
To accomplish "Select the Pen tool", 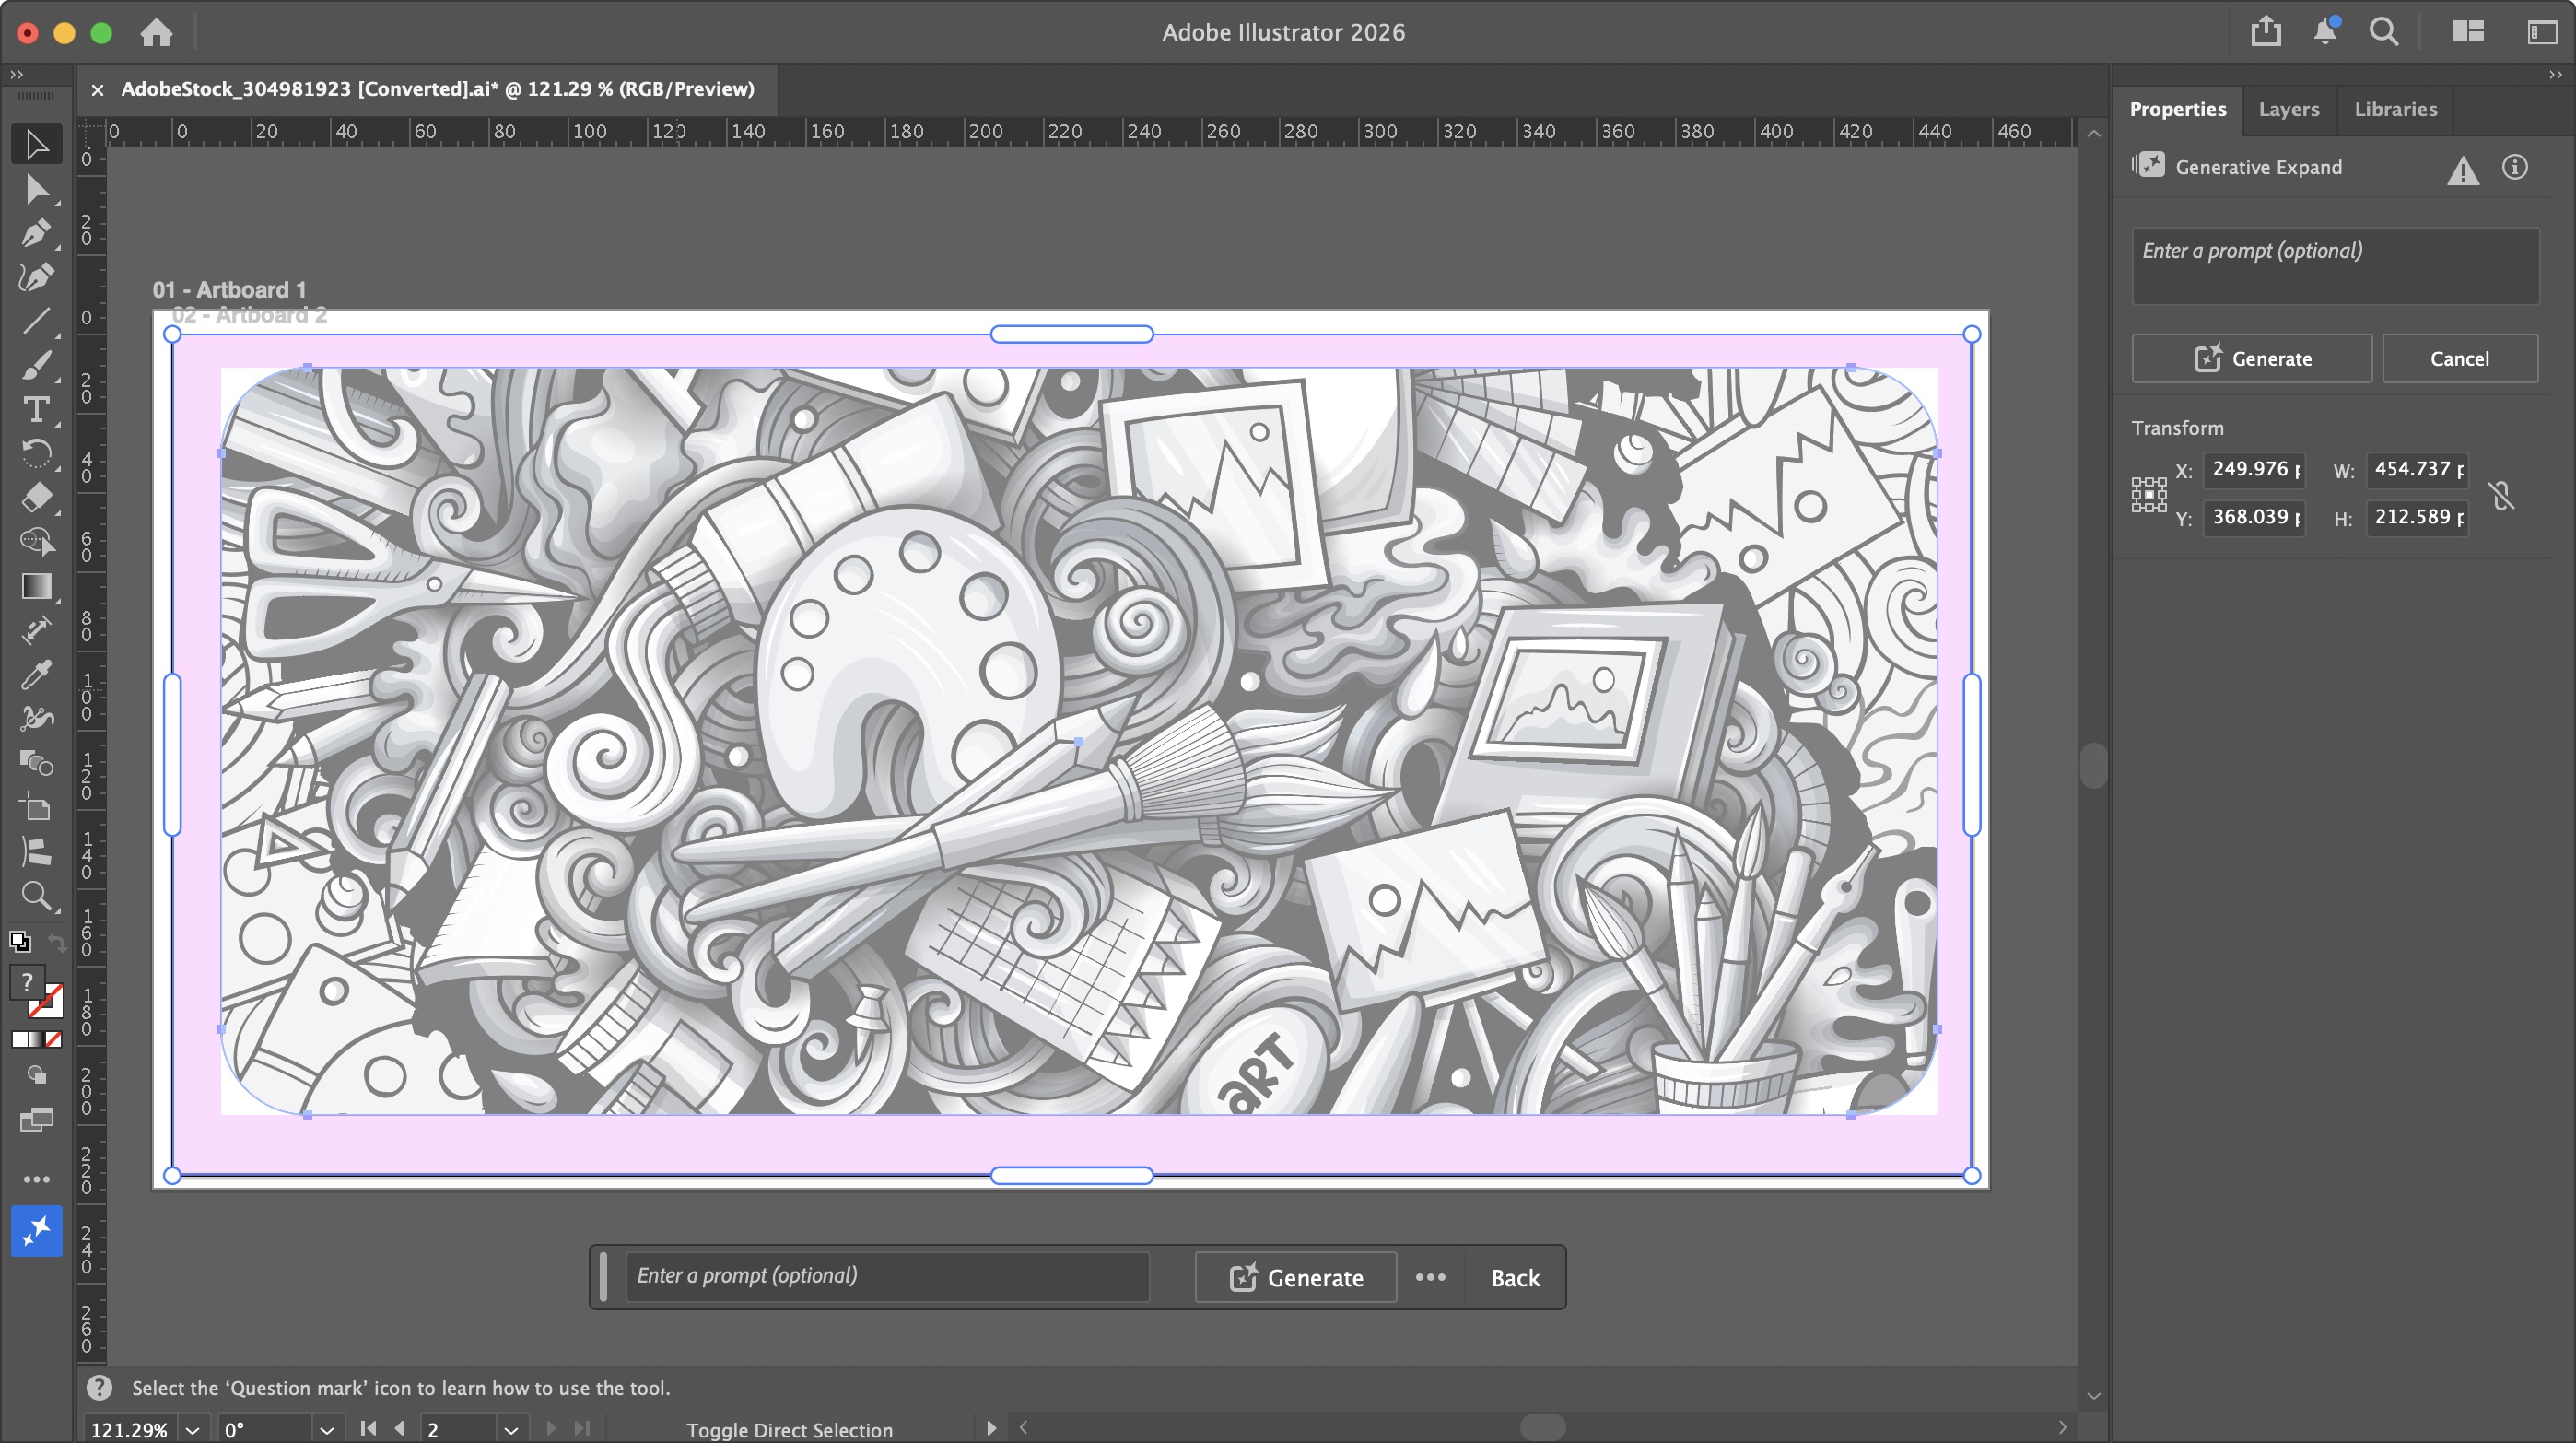I will point(37,234).
